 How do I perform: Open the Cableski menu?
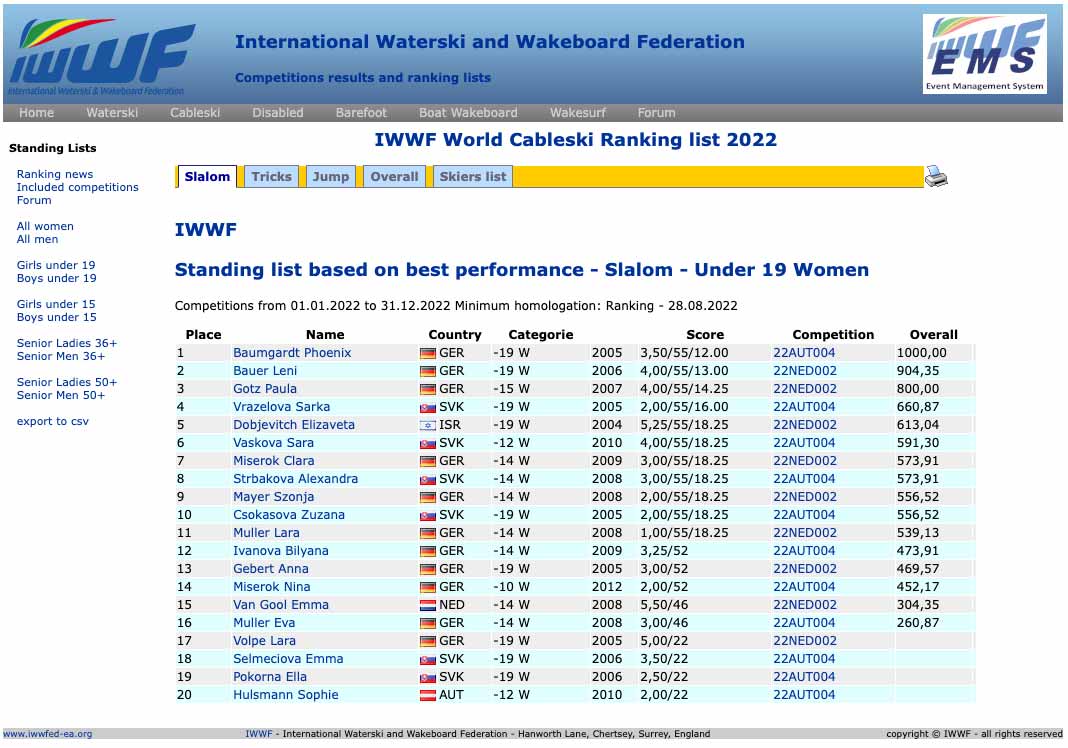(x=195, y=113)
